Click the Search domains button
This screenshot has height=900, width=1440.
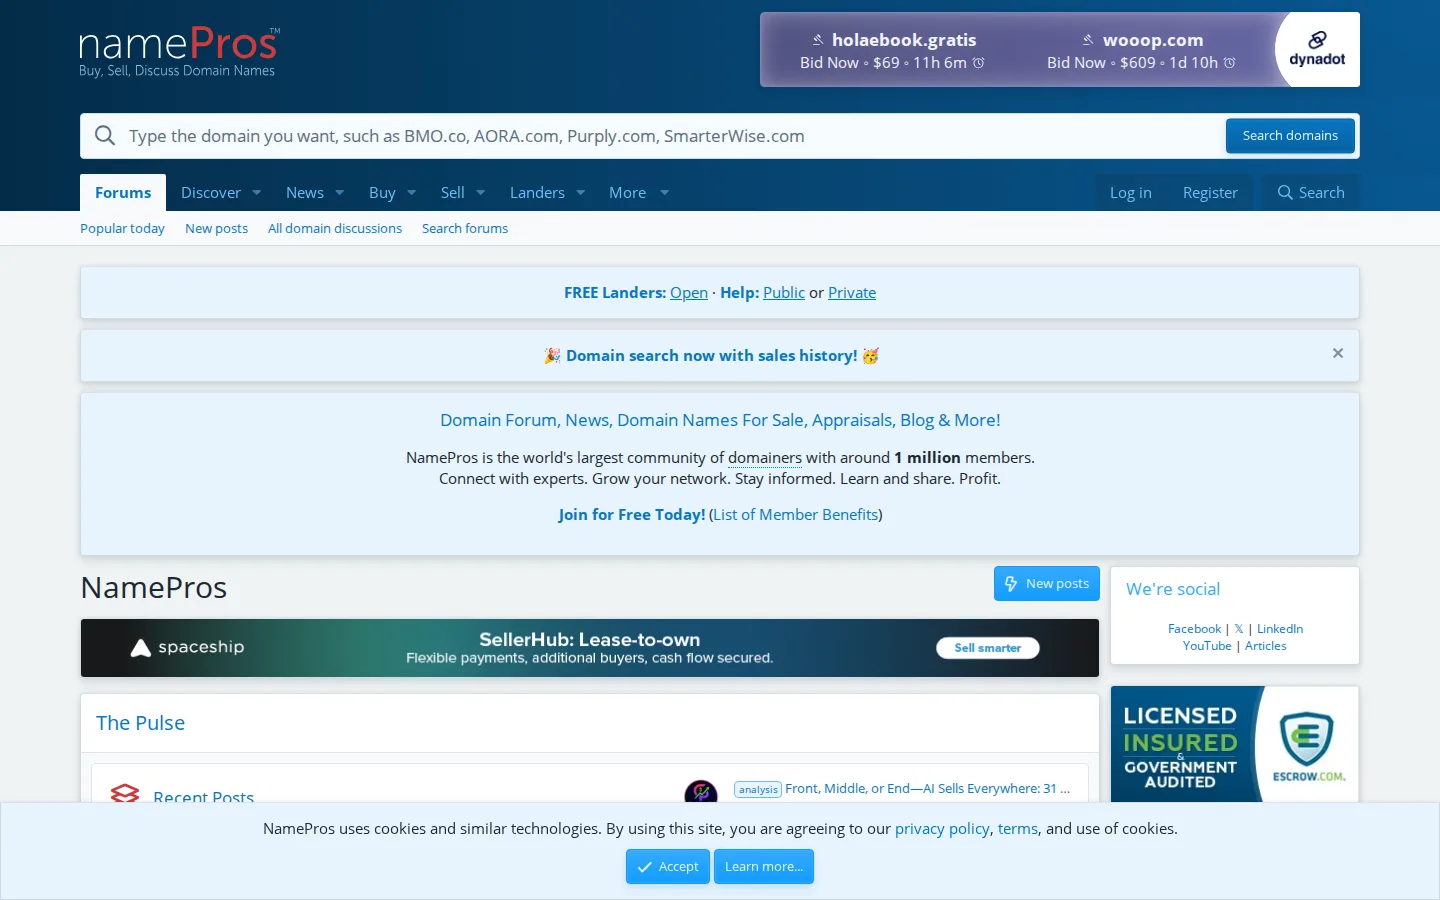1290,136
